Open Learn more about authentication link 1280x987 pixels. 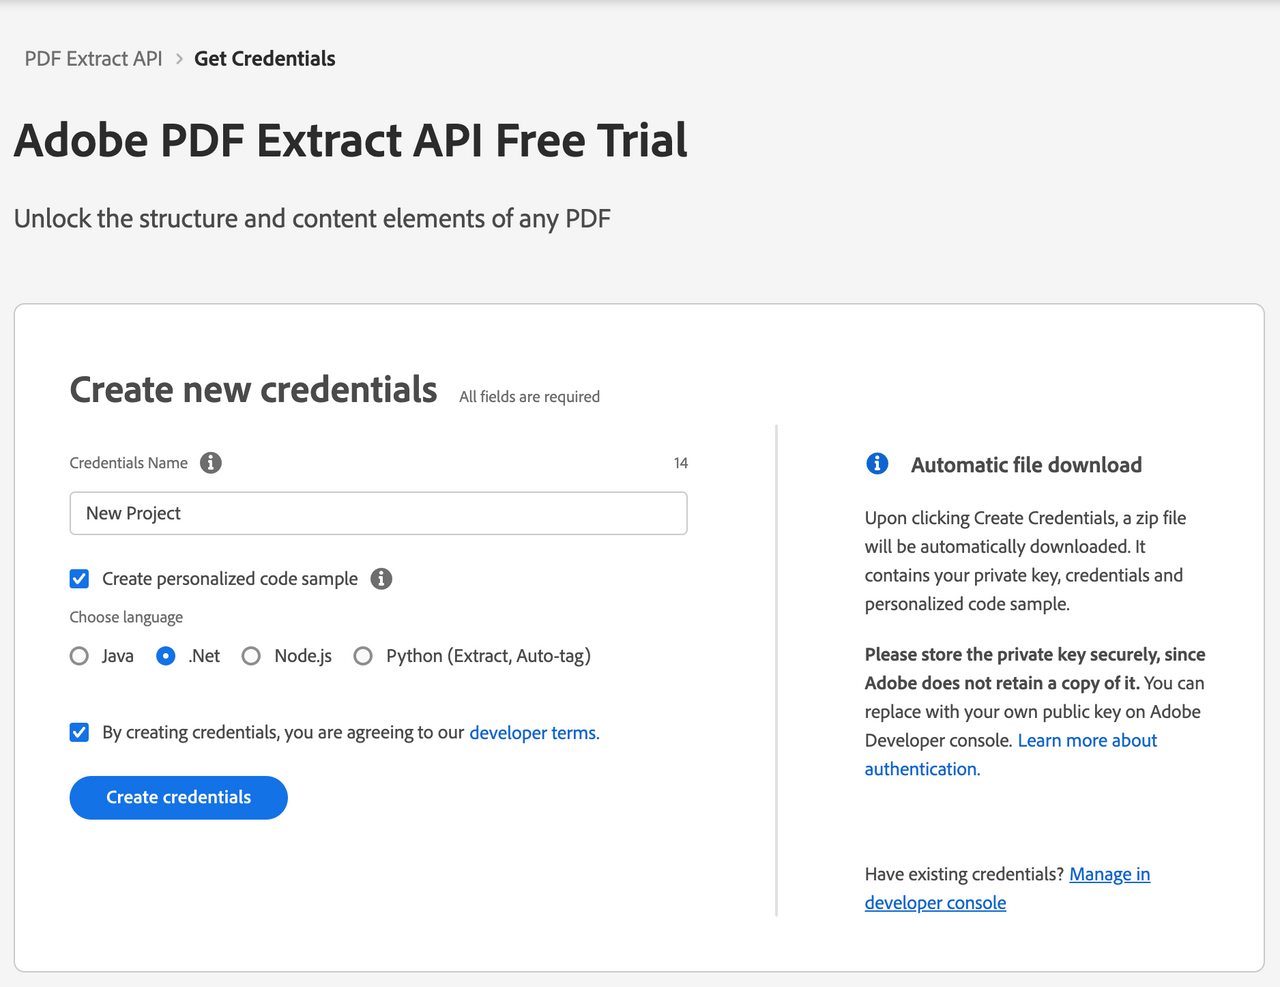coord(1011,755)
